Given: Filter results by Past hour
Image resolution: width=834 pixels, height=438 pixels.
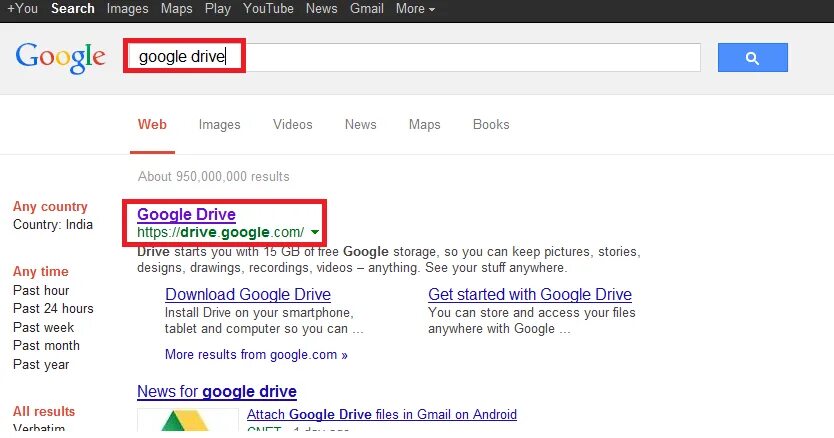Looking at the screenshot, I should (x=41, y=291).
